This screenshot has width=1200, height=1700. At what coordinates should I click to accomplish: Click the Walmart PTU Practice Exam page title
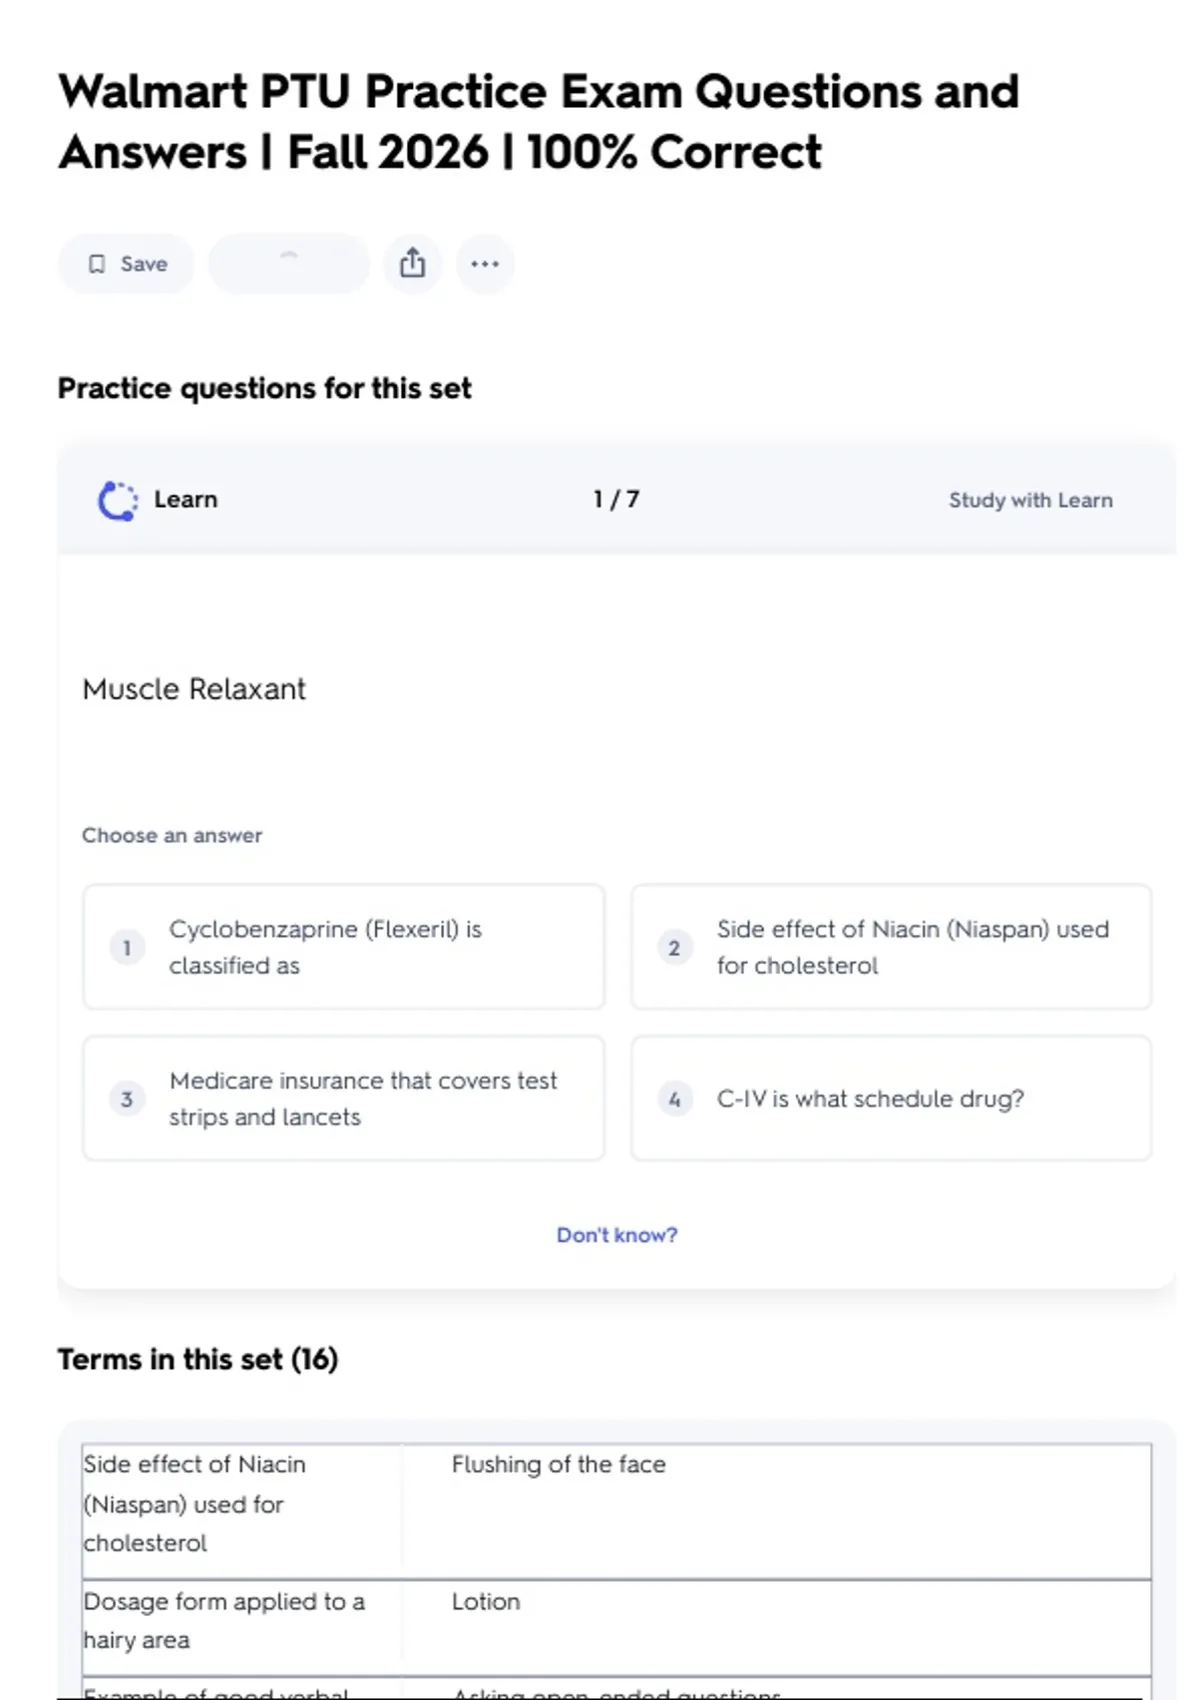(x=538, y=121)
